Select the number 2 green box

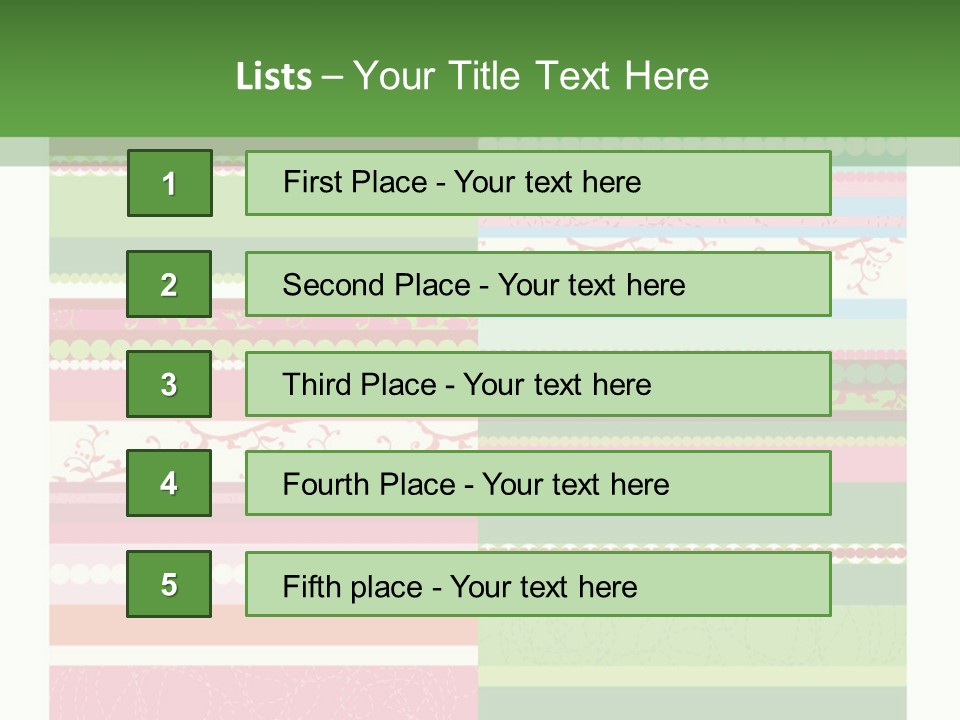click(x=169, y=284)
